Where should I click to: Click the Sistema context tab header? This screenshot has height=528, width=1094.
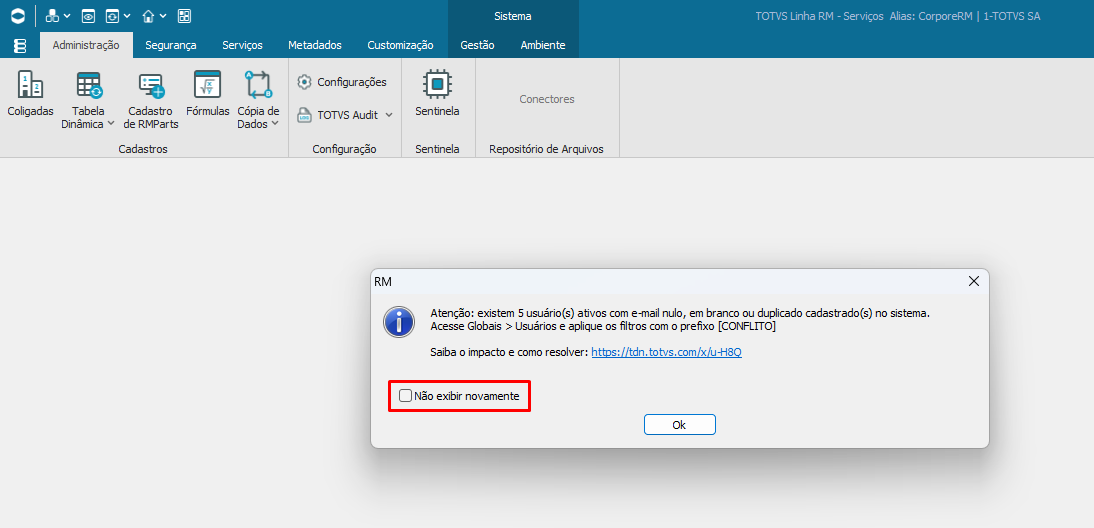click(x=513, y=16)
